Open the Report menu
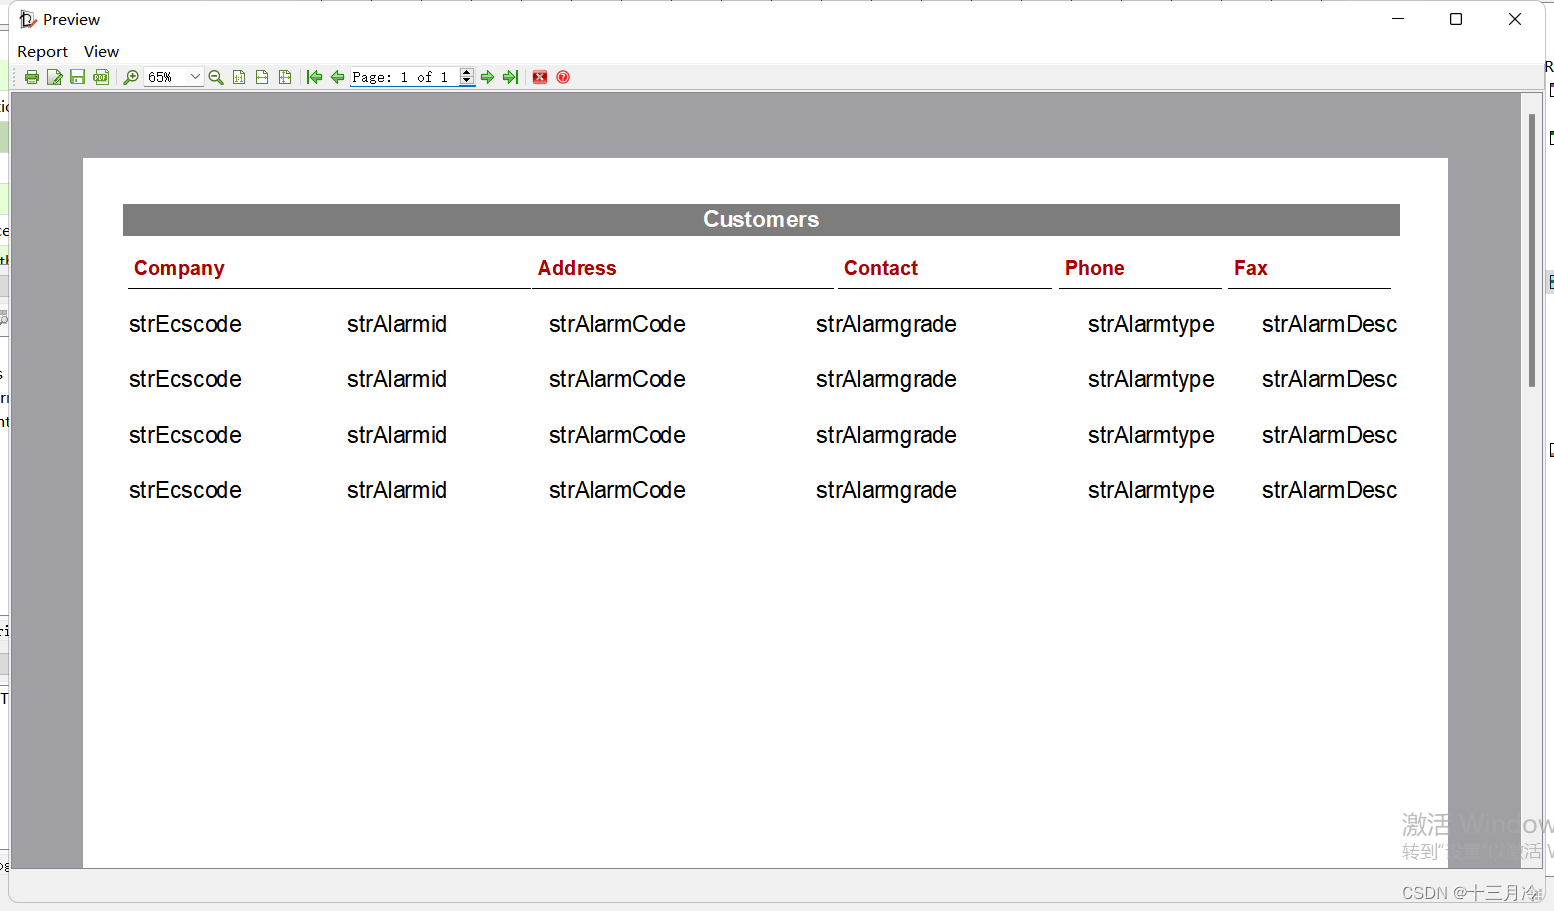The image size is (1554, 911). coord(42,51)
